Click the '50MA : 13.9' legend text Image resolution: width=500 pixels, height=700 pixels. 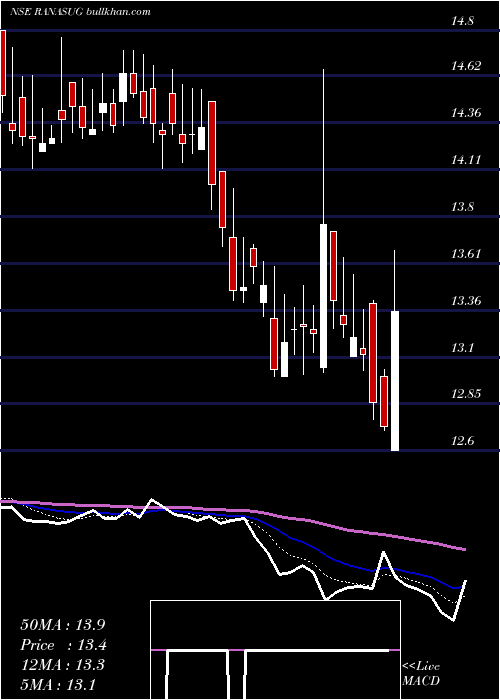tap(62, 625)
